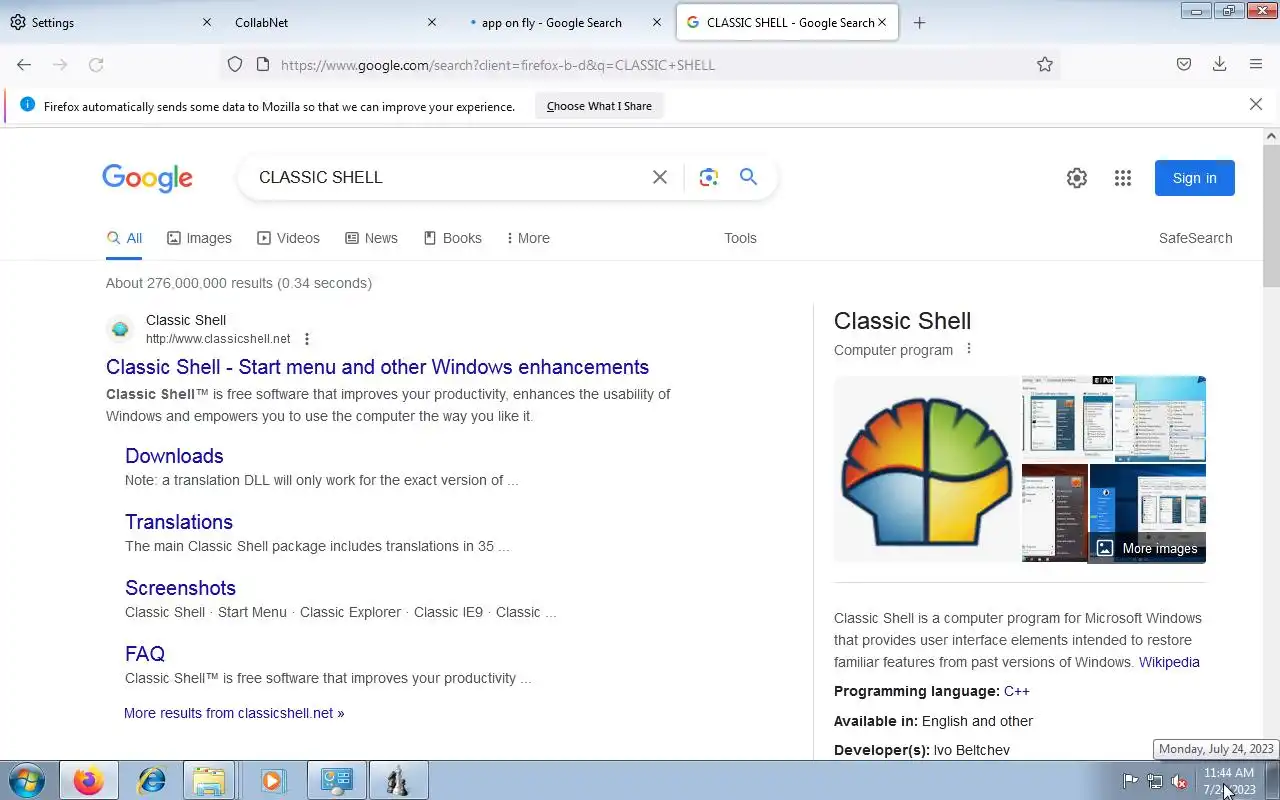Select the News results tab
This screenshot has width=1280, height=800.
pyautogui.click(x=371, y=238)
